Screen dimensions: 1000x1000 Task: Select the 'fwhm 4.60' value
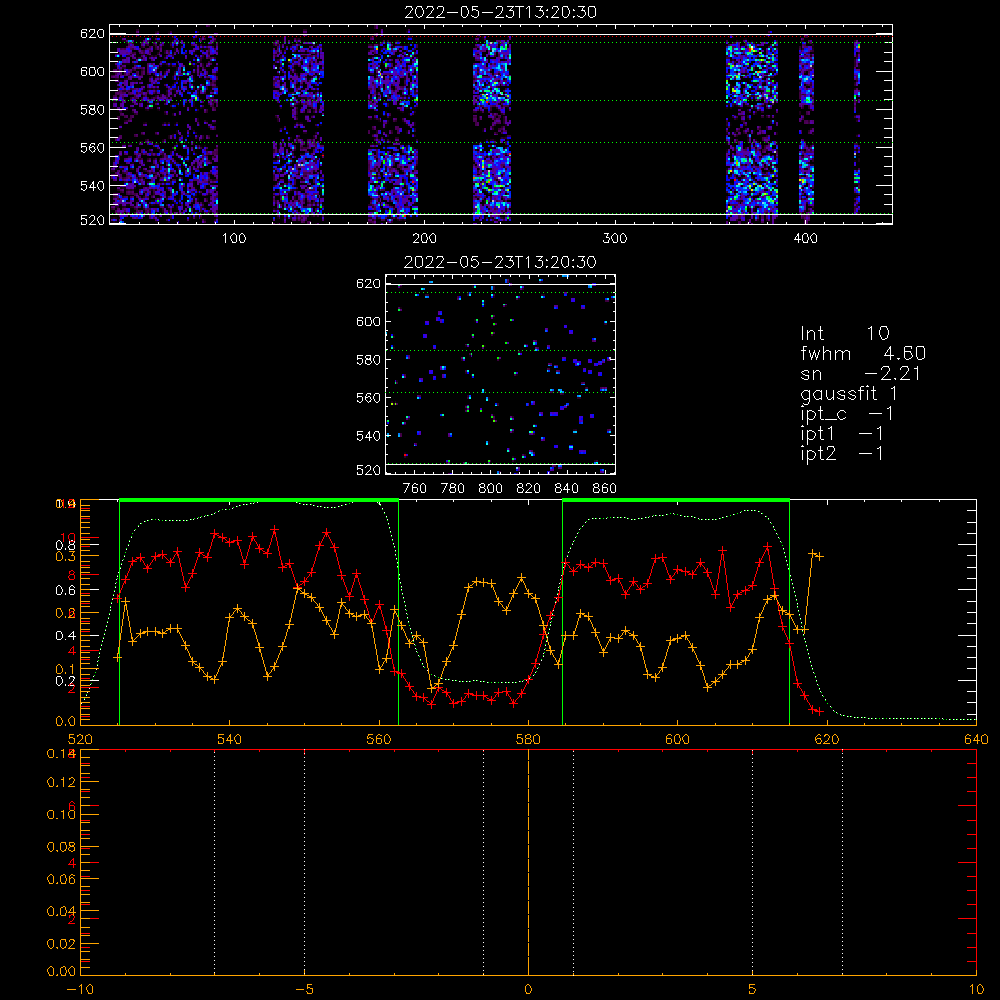coord(863,353)
